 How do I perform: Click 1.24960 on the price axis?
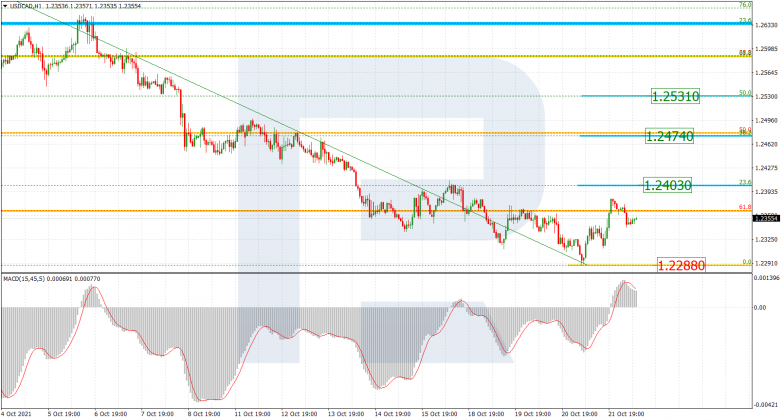coord(767,120)
